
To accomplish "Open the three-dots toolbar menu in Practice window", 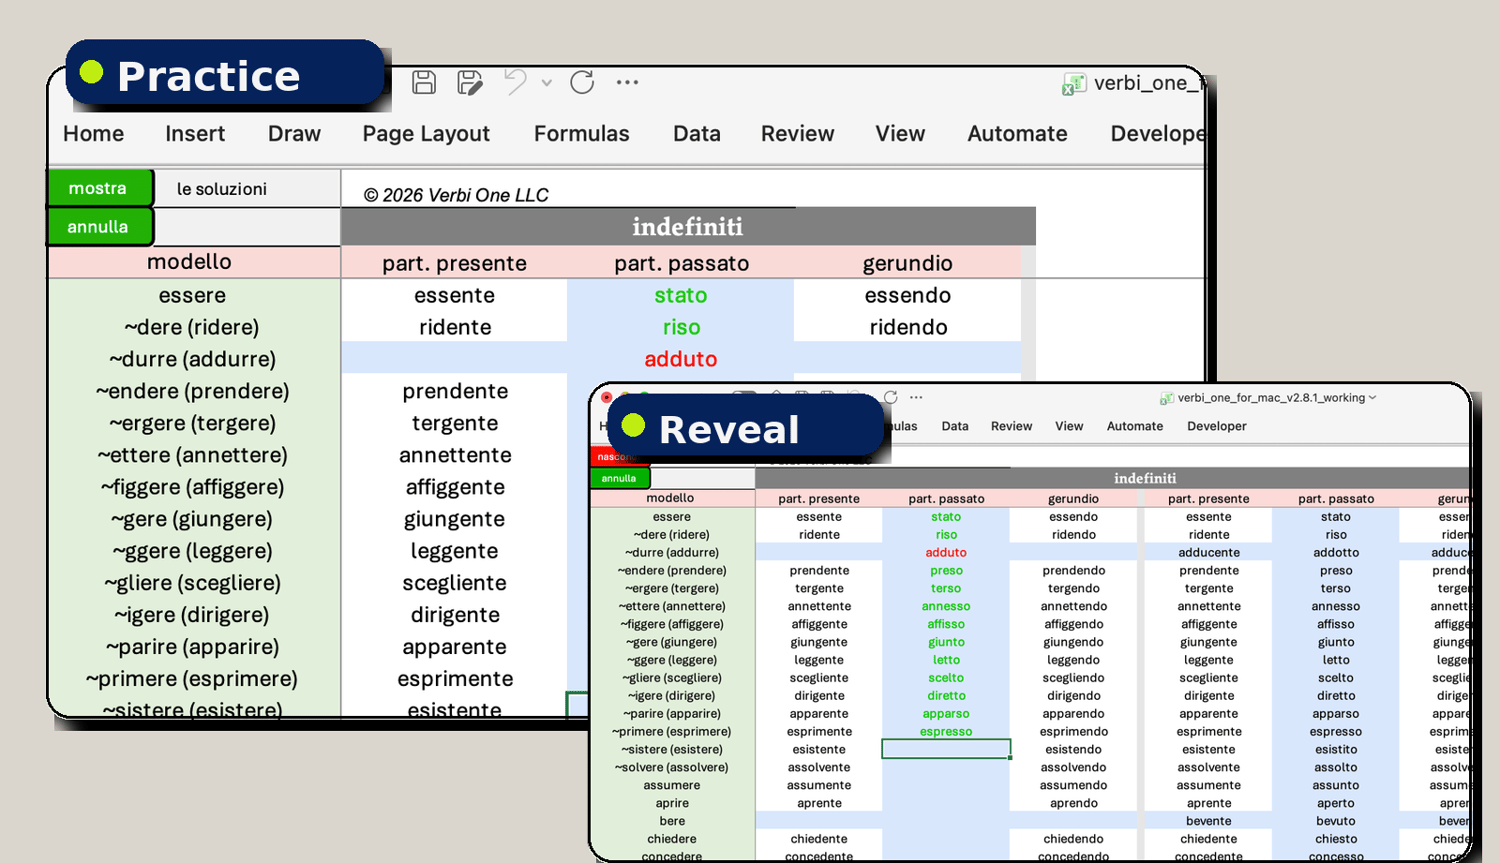I will pyautogui.click(x=627, y=82).
